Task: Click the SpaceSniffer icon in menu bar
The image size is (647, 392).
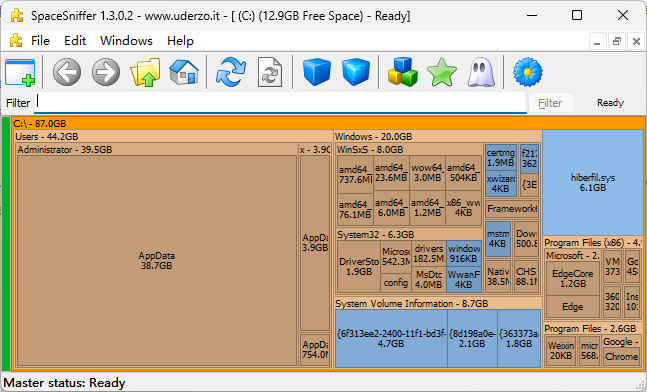Action: click(16, 41)
